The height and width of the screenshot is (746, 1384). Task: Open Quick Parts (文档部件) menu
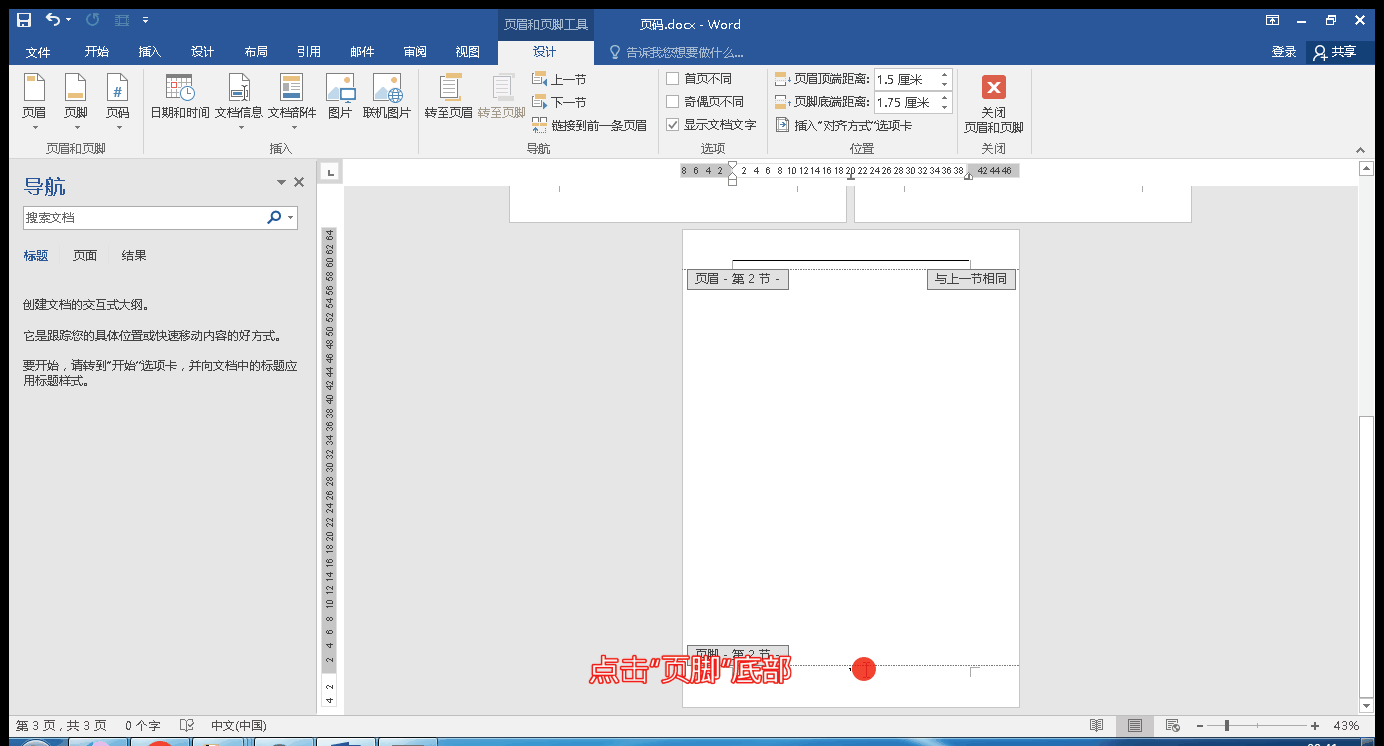tap(292, 103)
